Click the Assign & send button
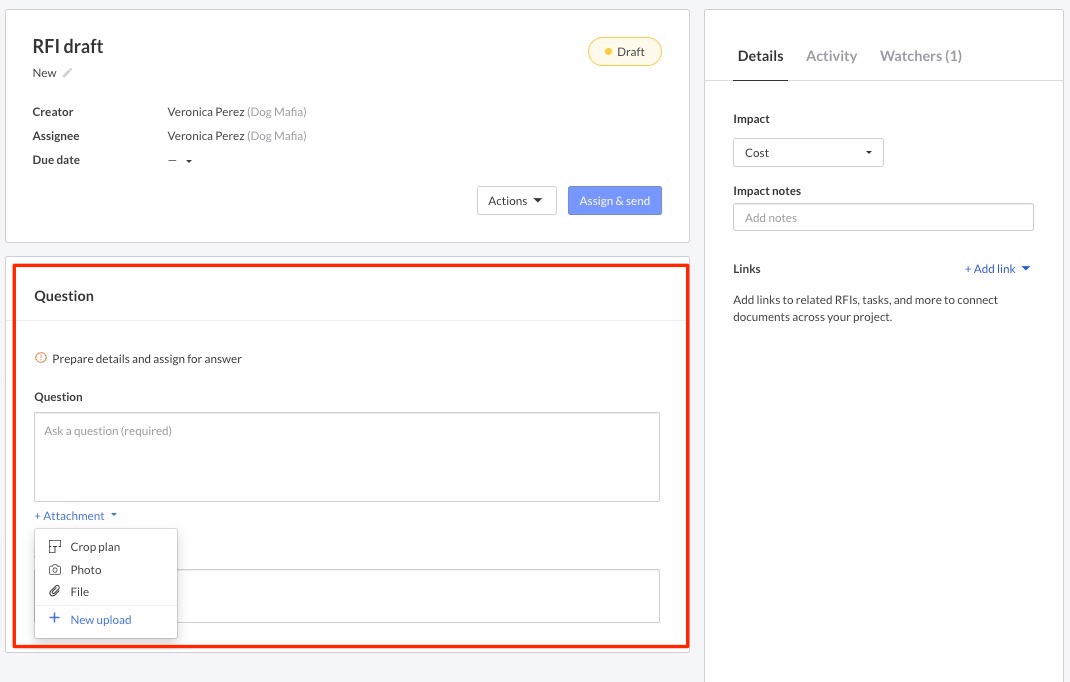Viewport: 1070px width, 682px height. [614, 201]
